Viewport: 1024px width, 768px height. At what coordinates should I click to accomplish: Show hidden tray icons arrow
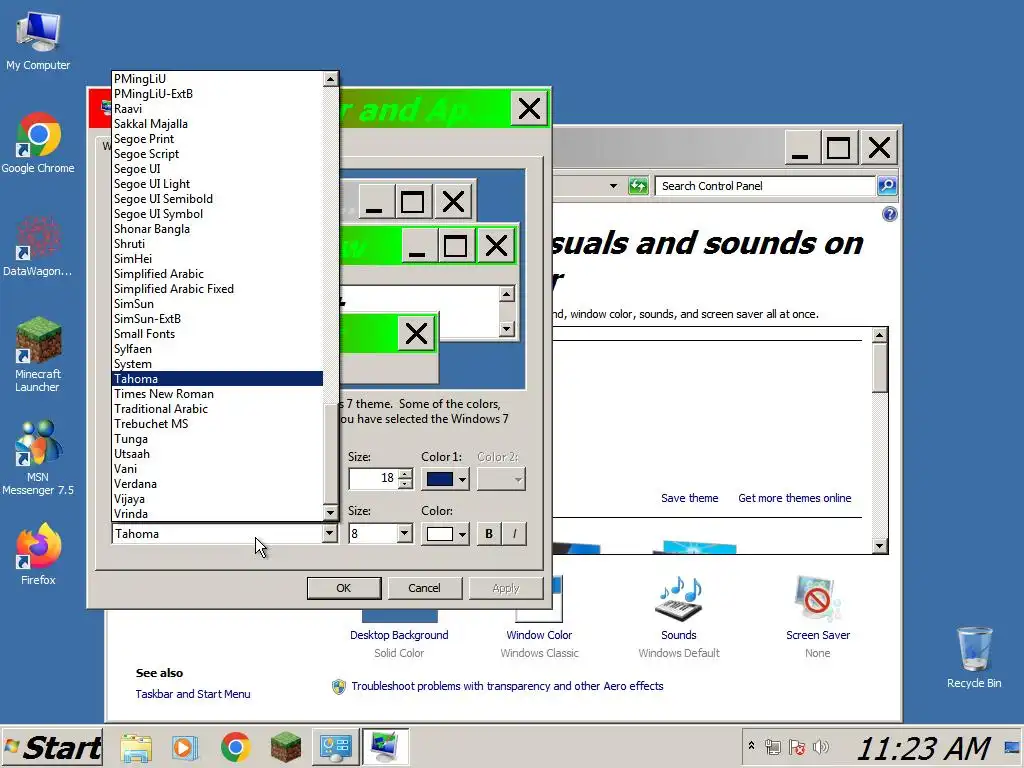click(x=751, y=746)
